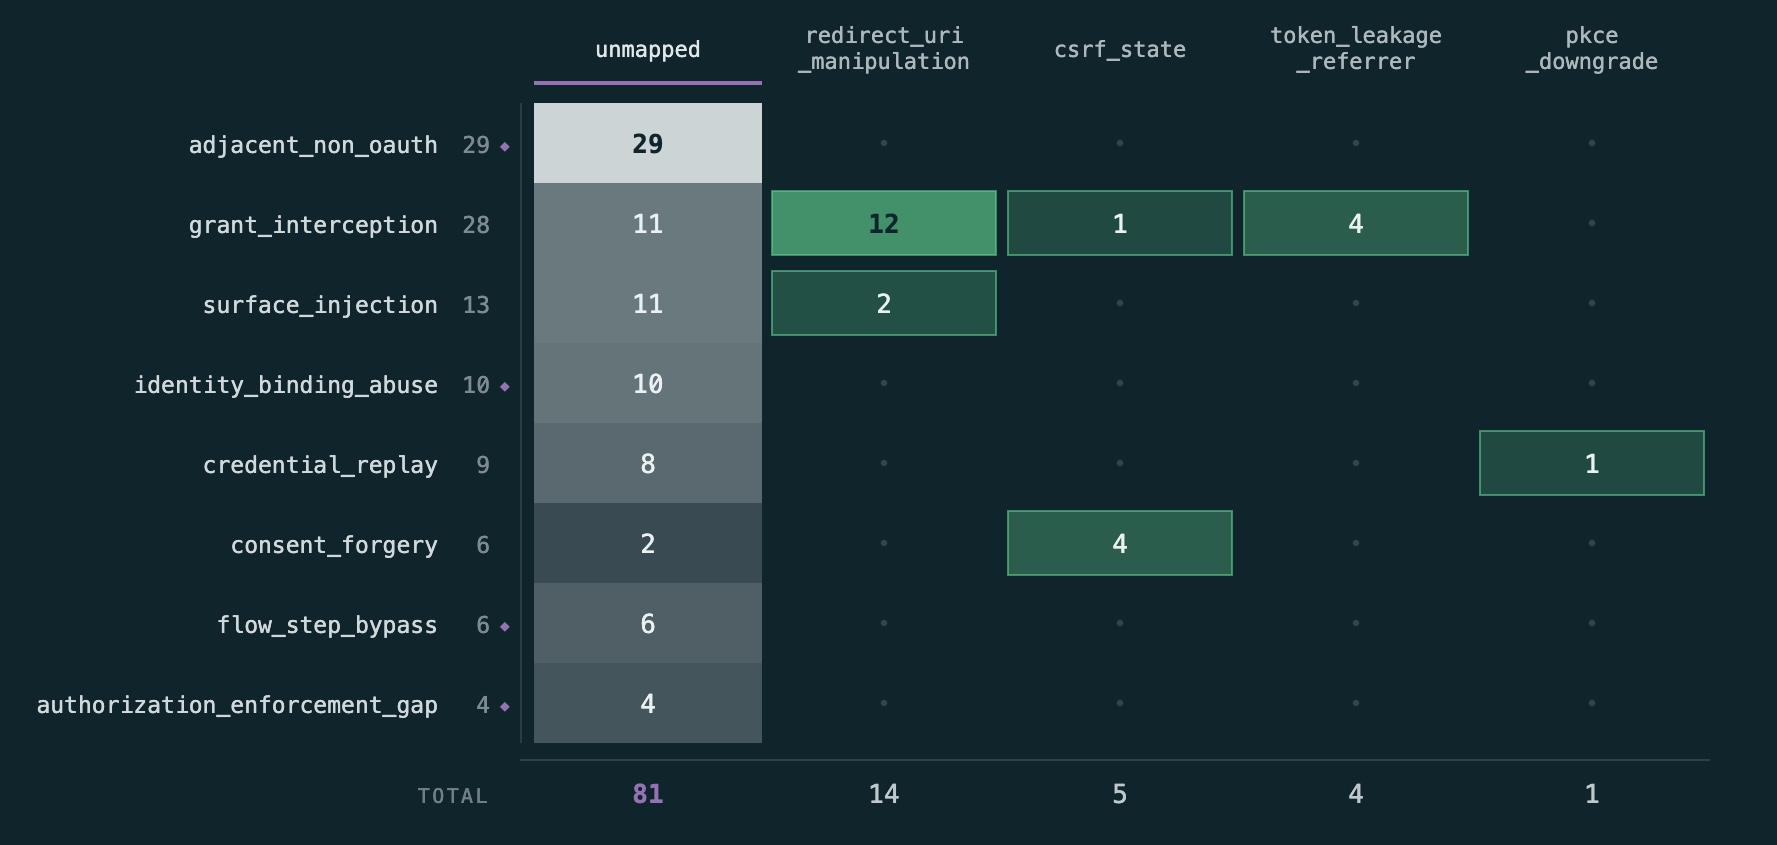Click the row total 6 for consent_forgery
1777x845 pixels.
(483, 545)
